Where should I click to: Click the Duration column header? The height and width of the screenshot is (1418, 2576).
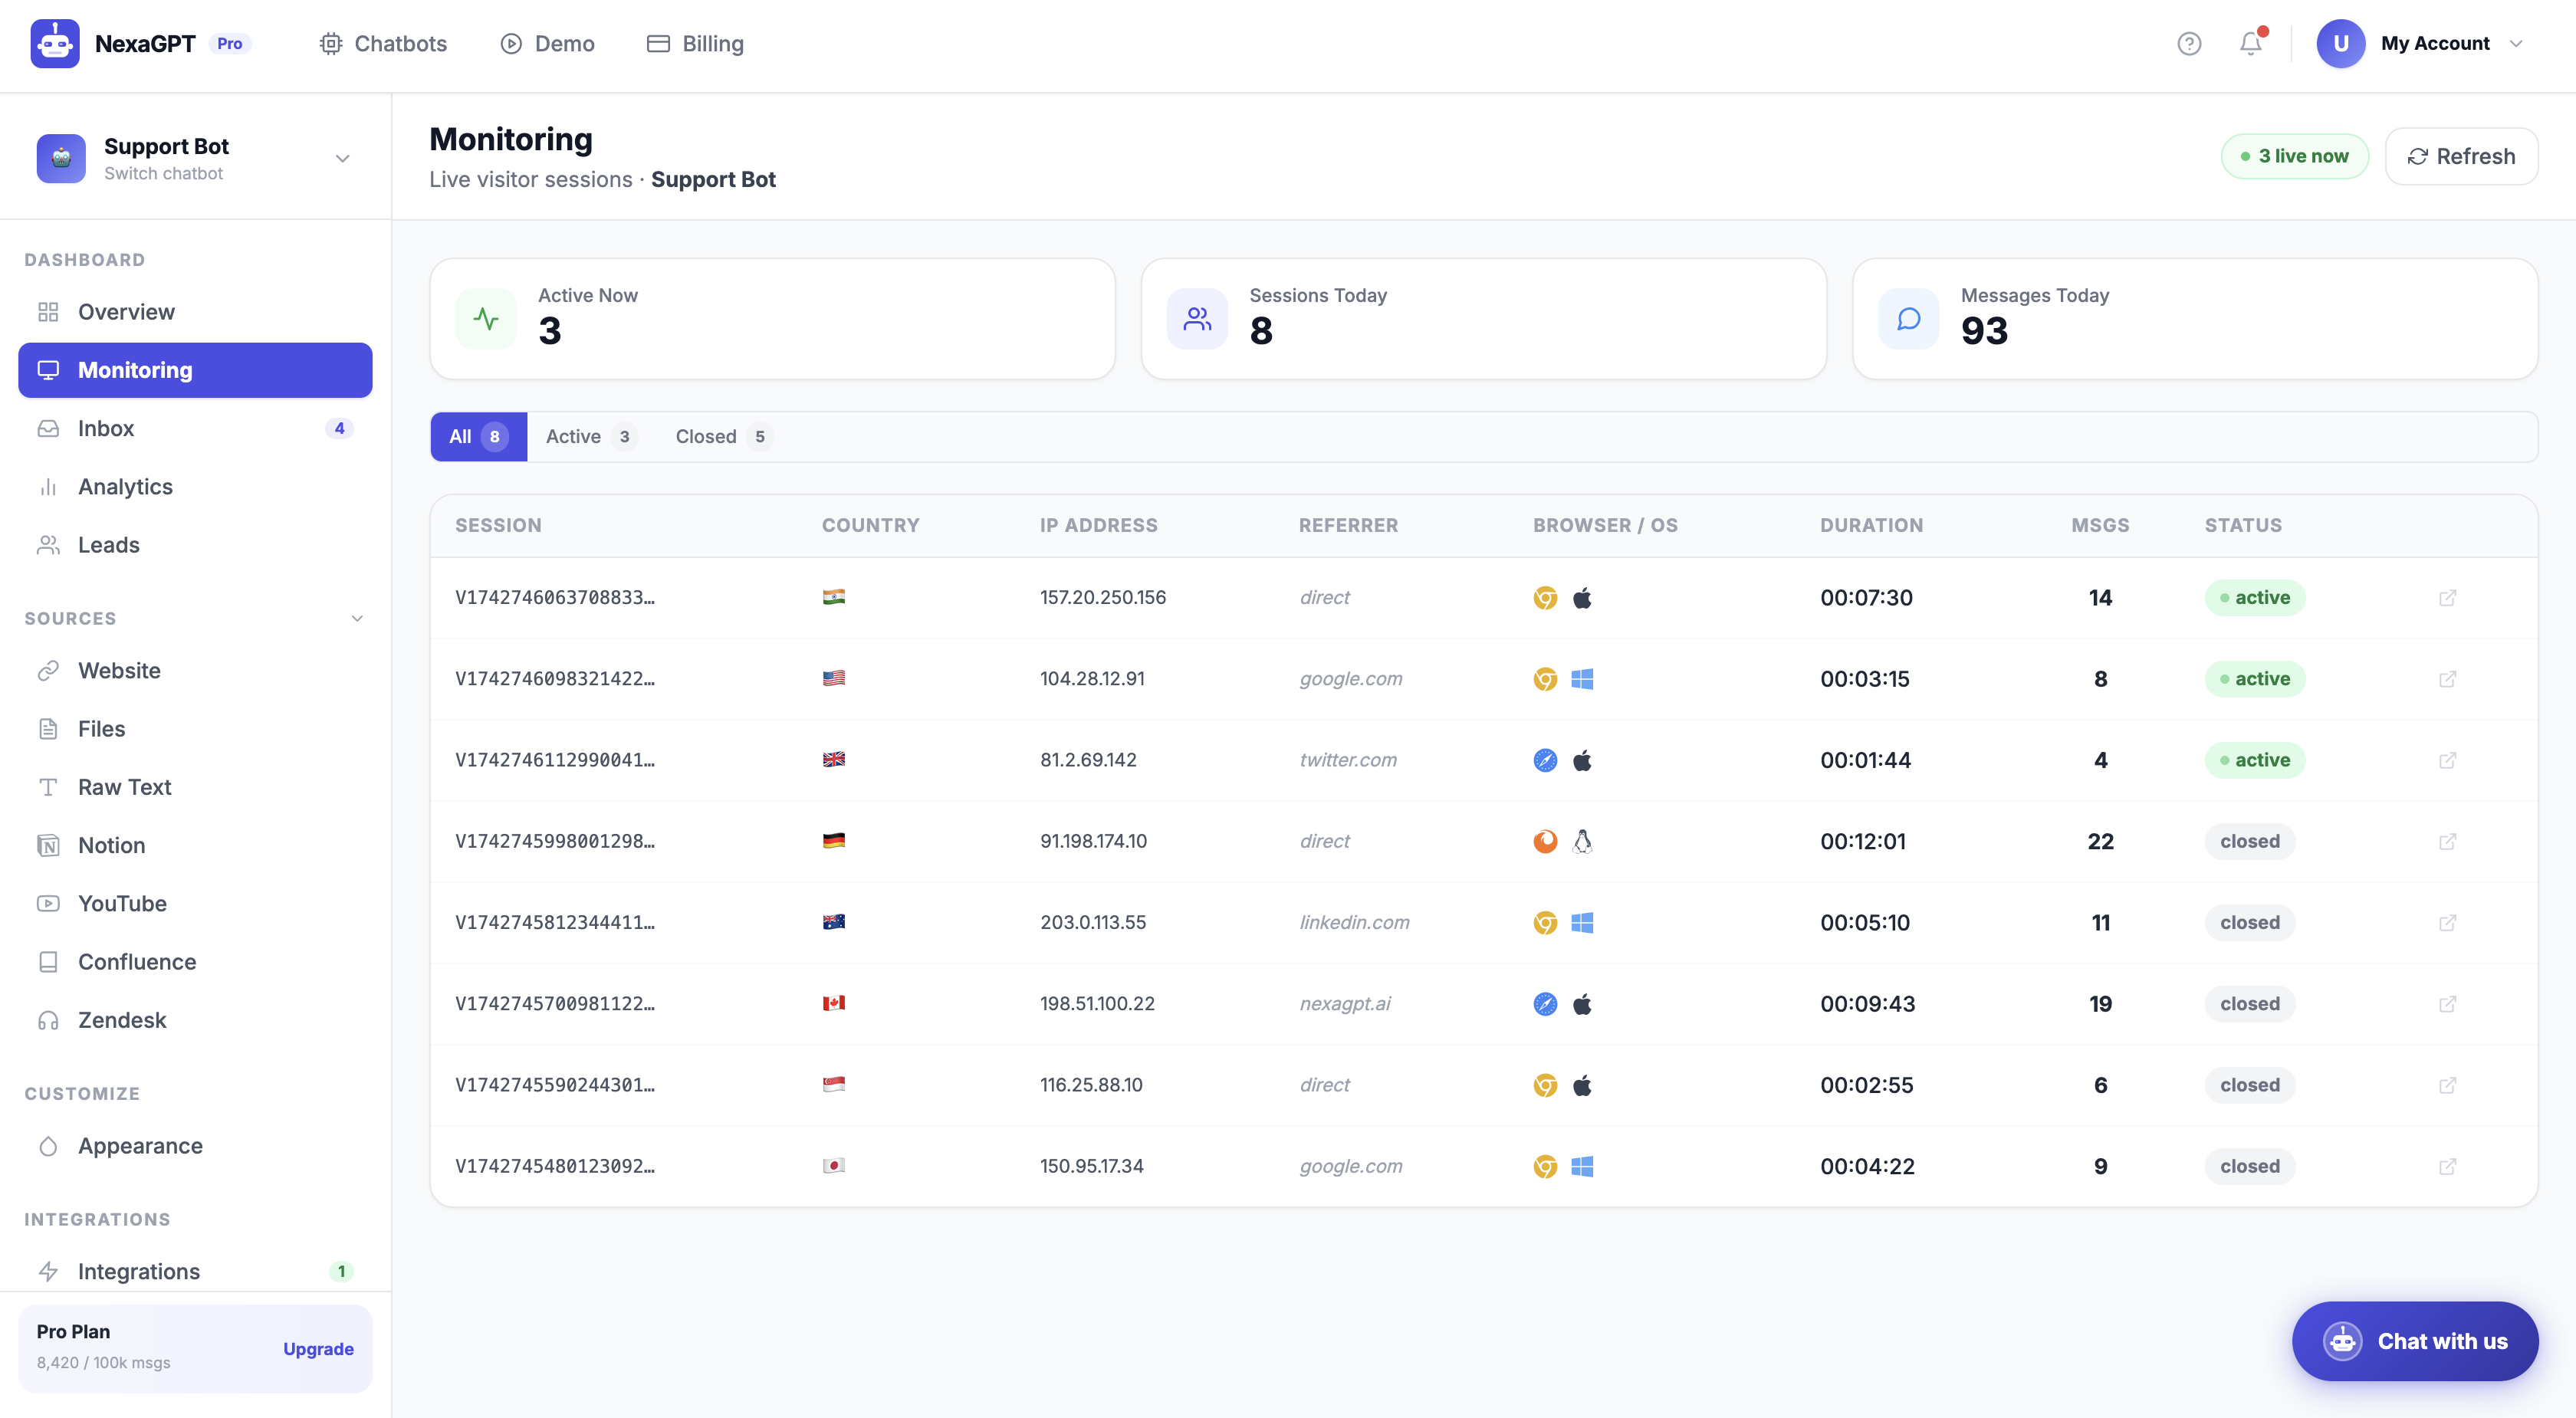(1871, 526)
